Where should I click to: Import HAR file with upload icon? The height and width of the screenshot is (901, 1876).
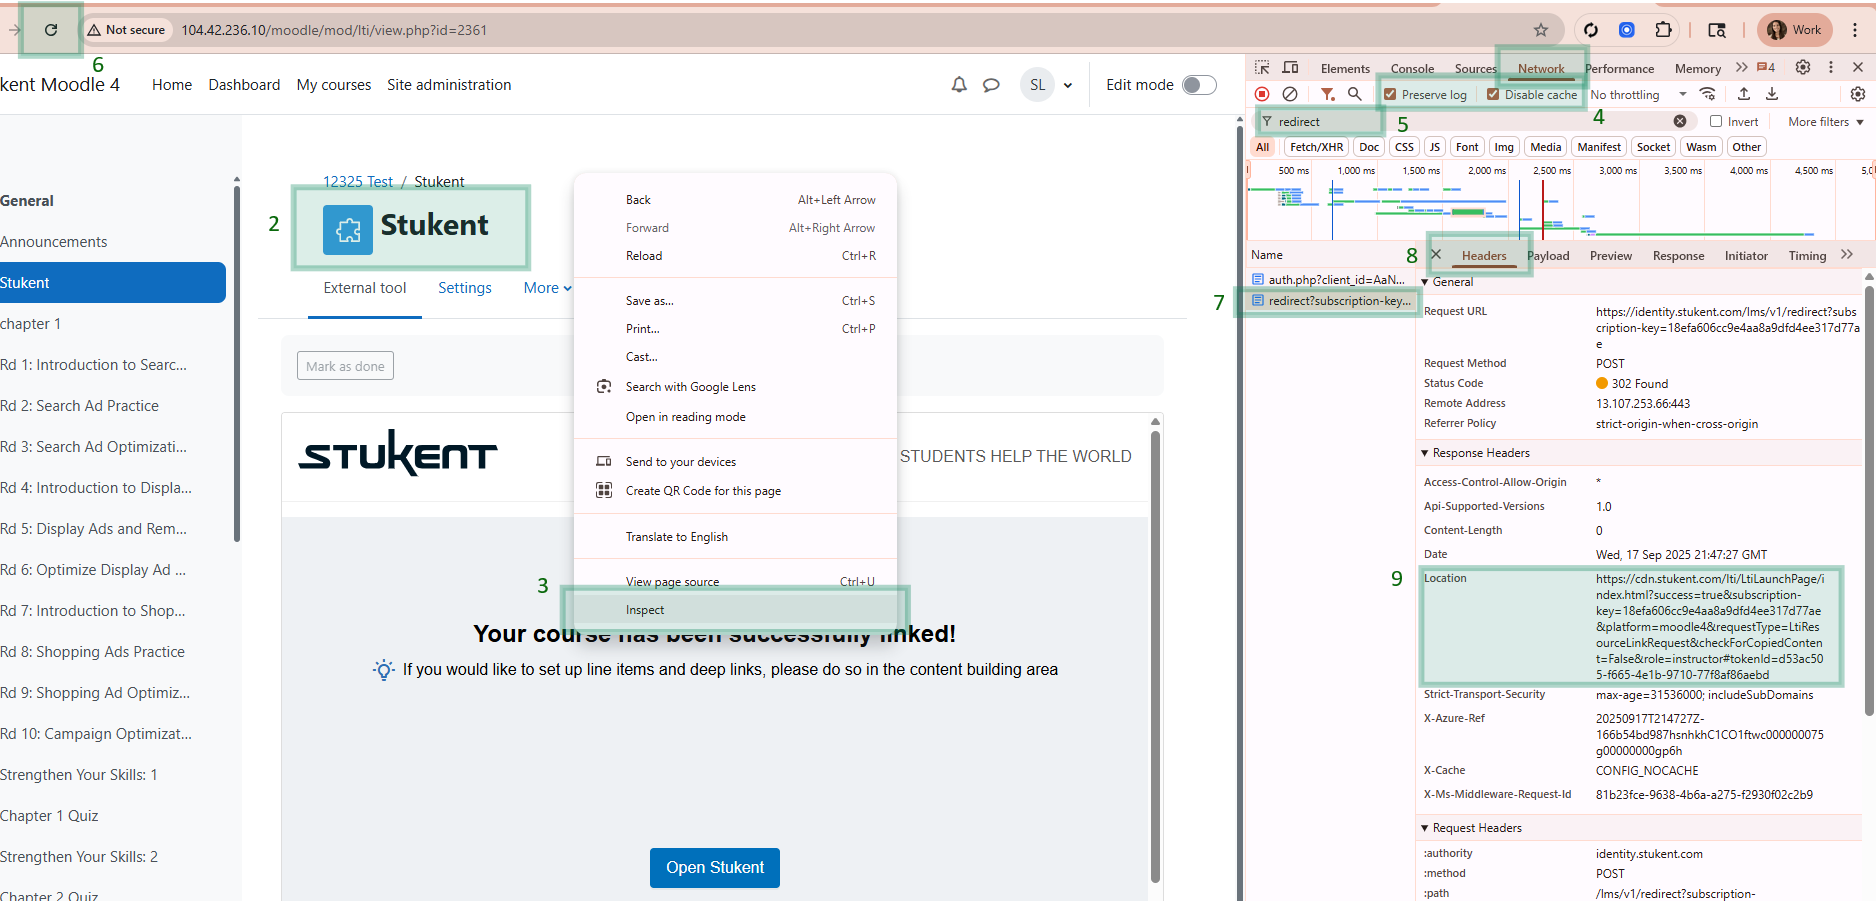click(1744, 94)
